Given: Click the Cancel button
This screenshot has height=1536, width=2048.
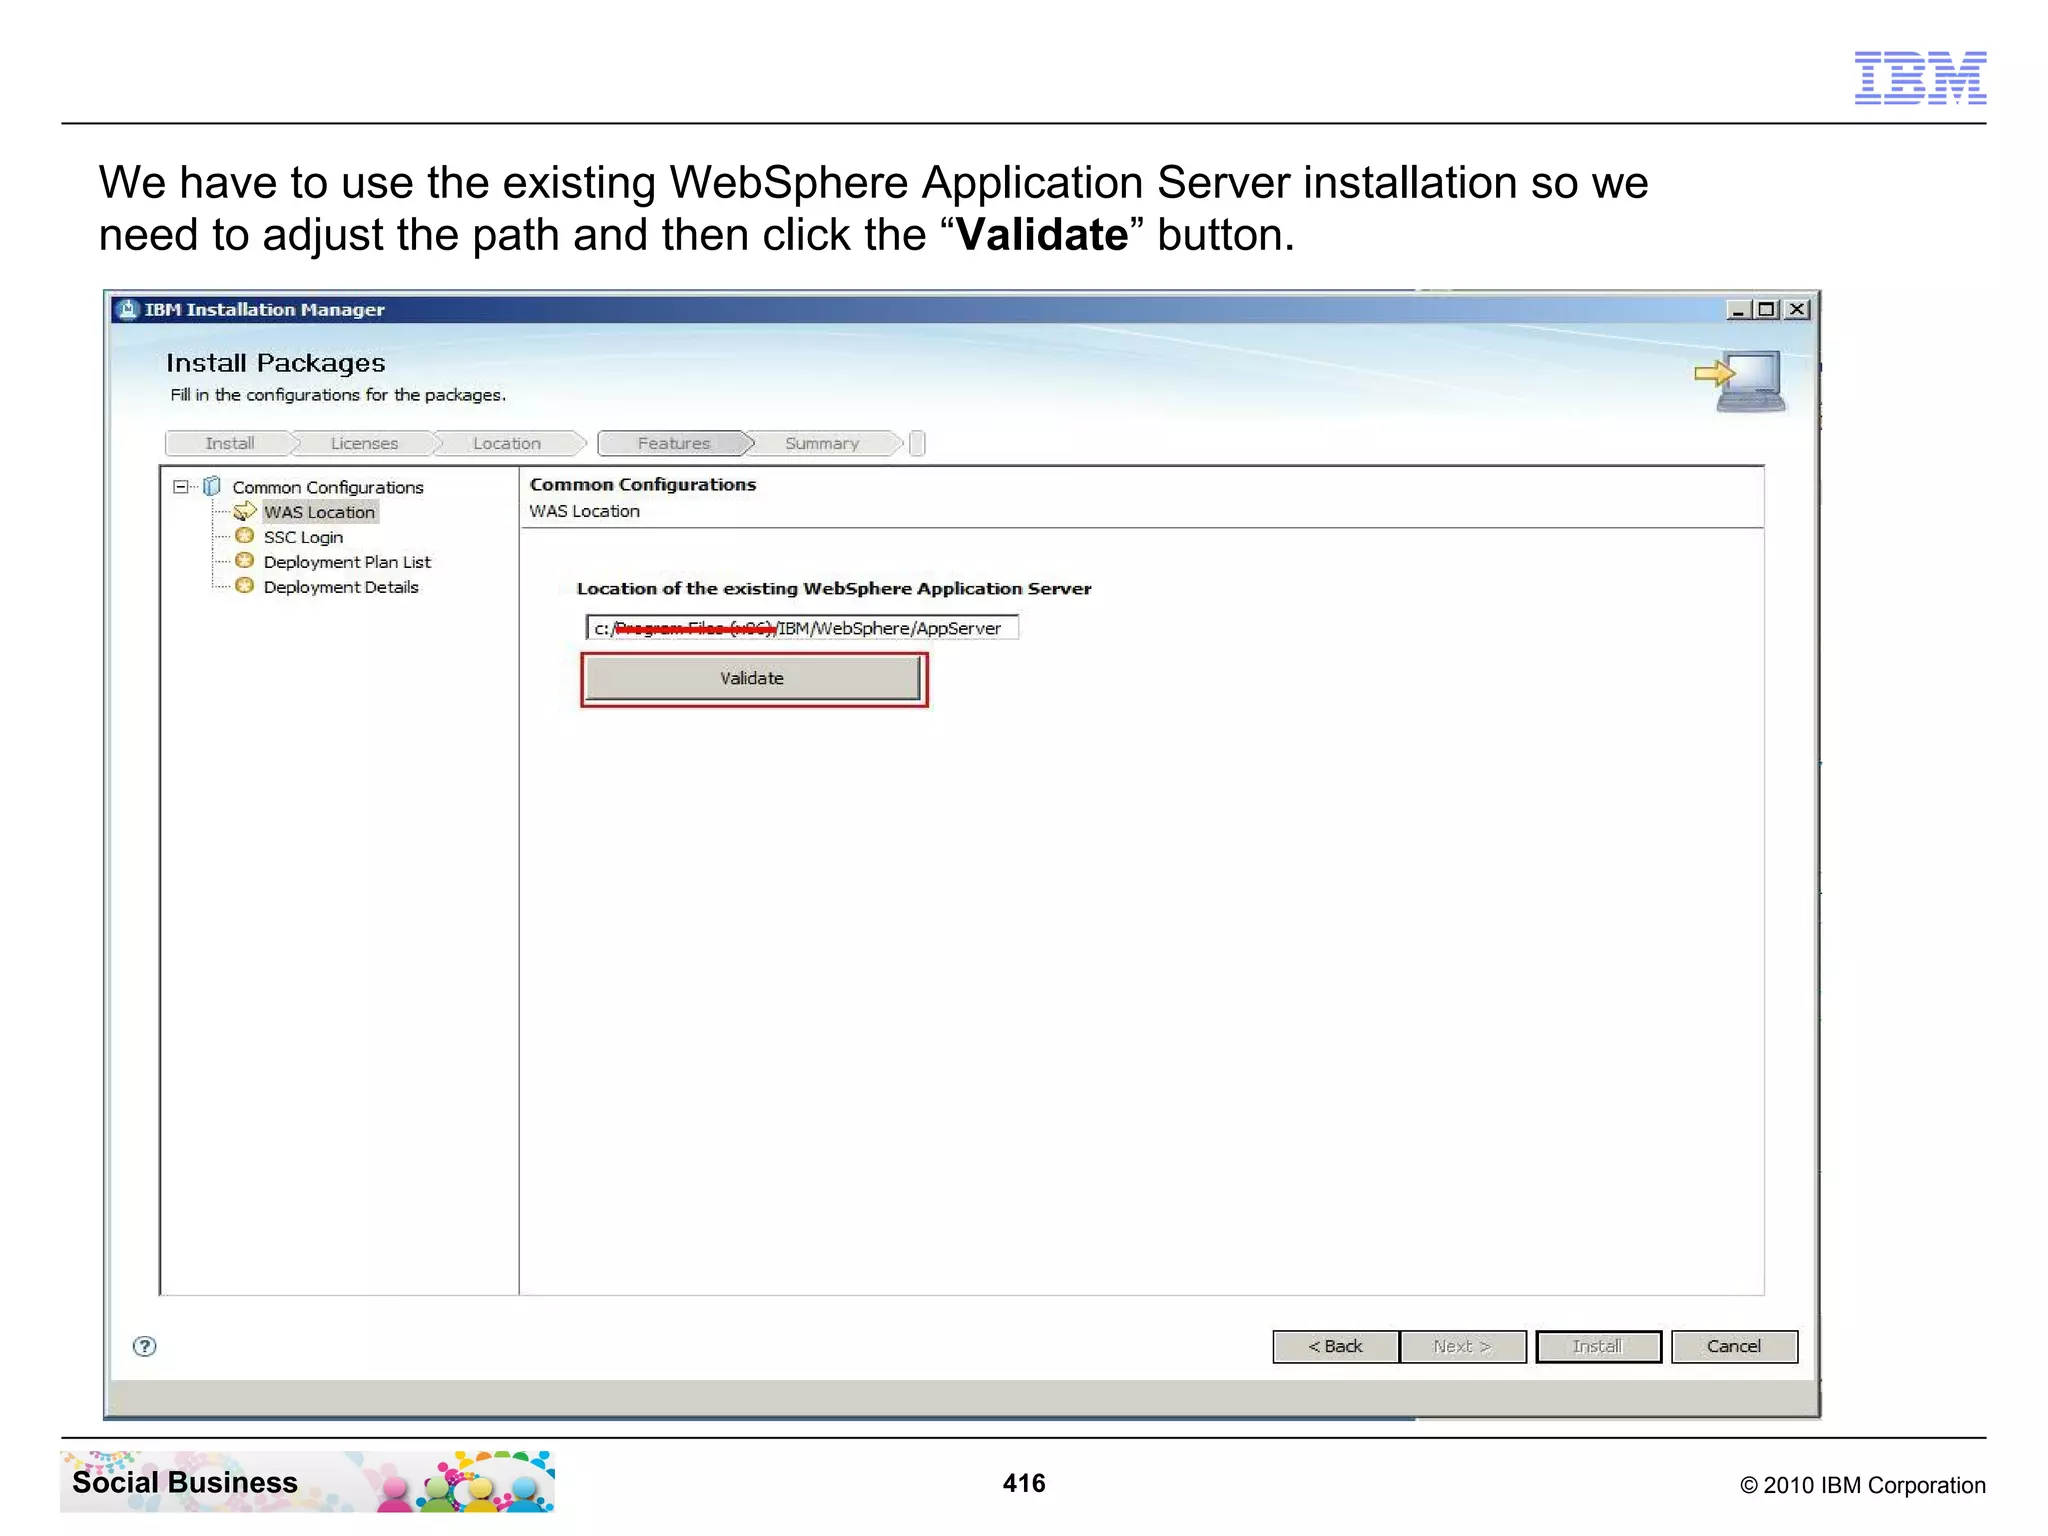Looking at the screenshot, I should coord(1734,1346).
